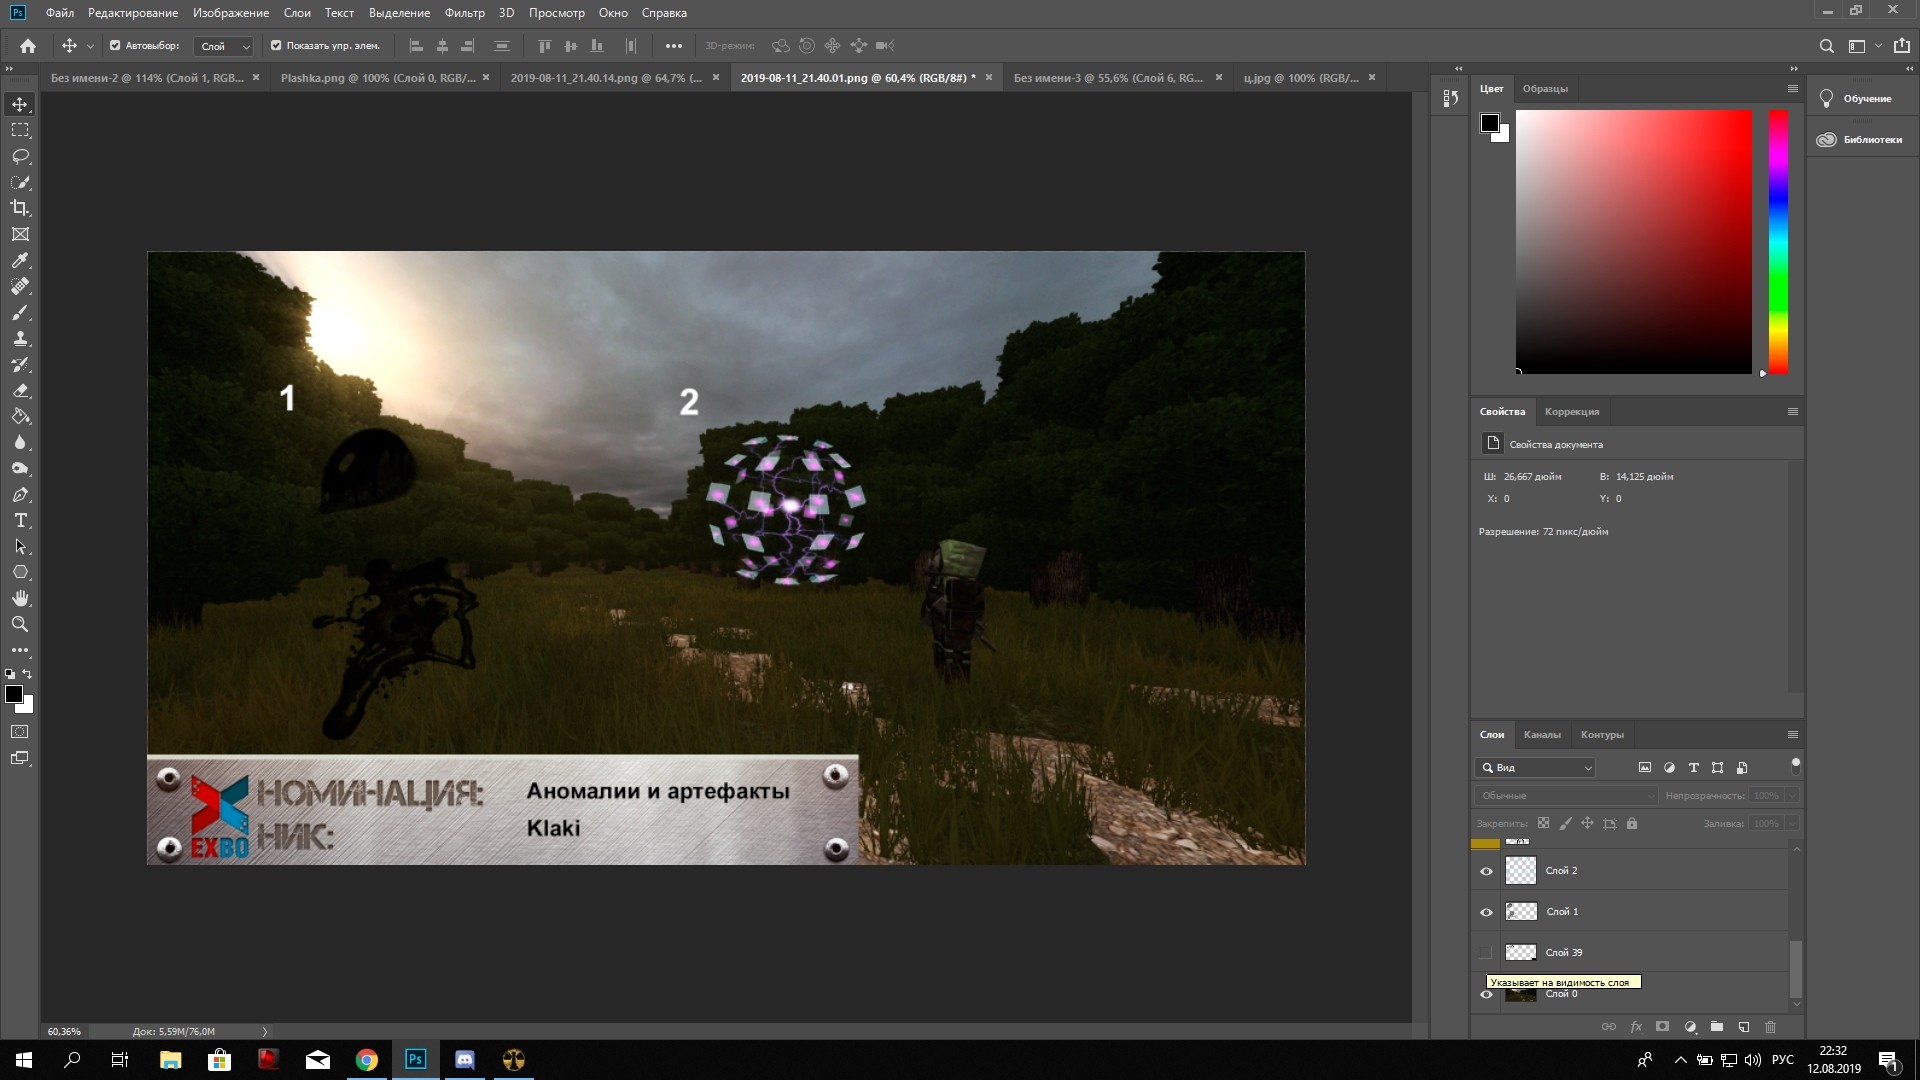This screenshot has height=1080, width=1920.
Task: Select the Quick Selection tool
Action: point(20,182)
